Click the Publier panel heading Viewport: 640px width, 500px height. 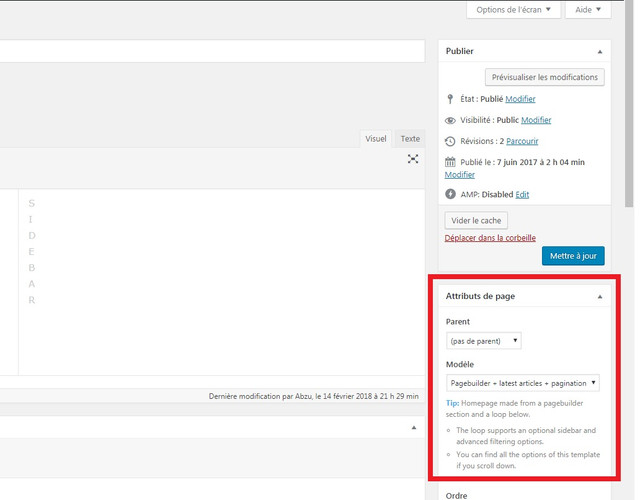[x=460, y=51]
